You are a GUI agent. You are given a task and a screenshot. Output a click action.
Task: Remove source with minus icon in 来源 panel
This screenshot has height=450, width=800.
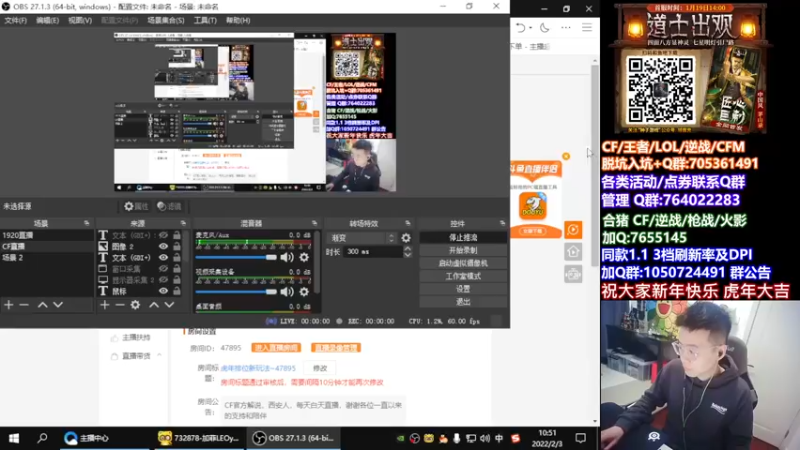click(x=120, y=305)
